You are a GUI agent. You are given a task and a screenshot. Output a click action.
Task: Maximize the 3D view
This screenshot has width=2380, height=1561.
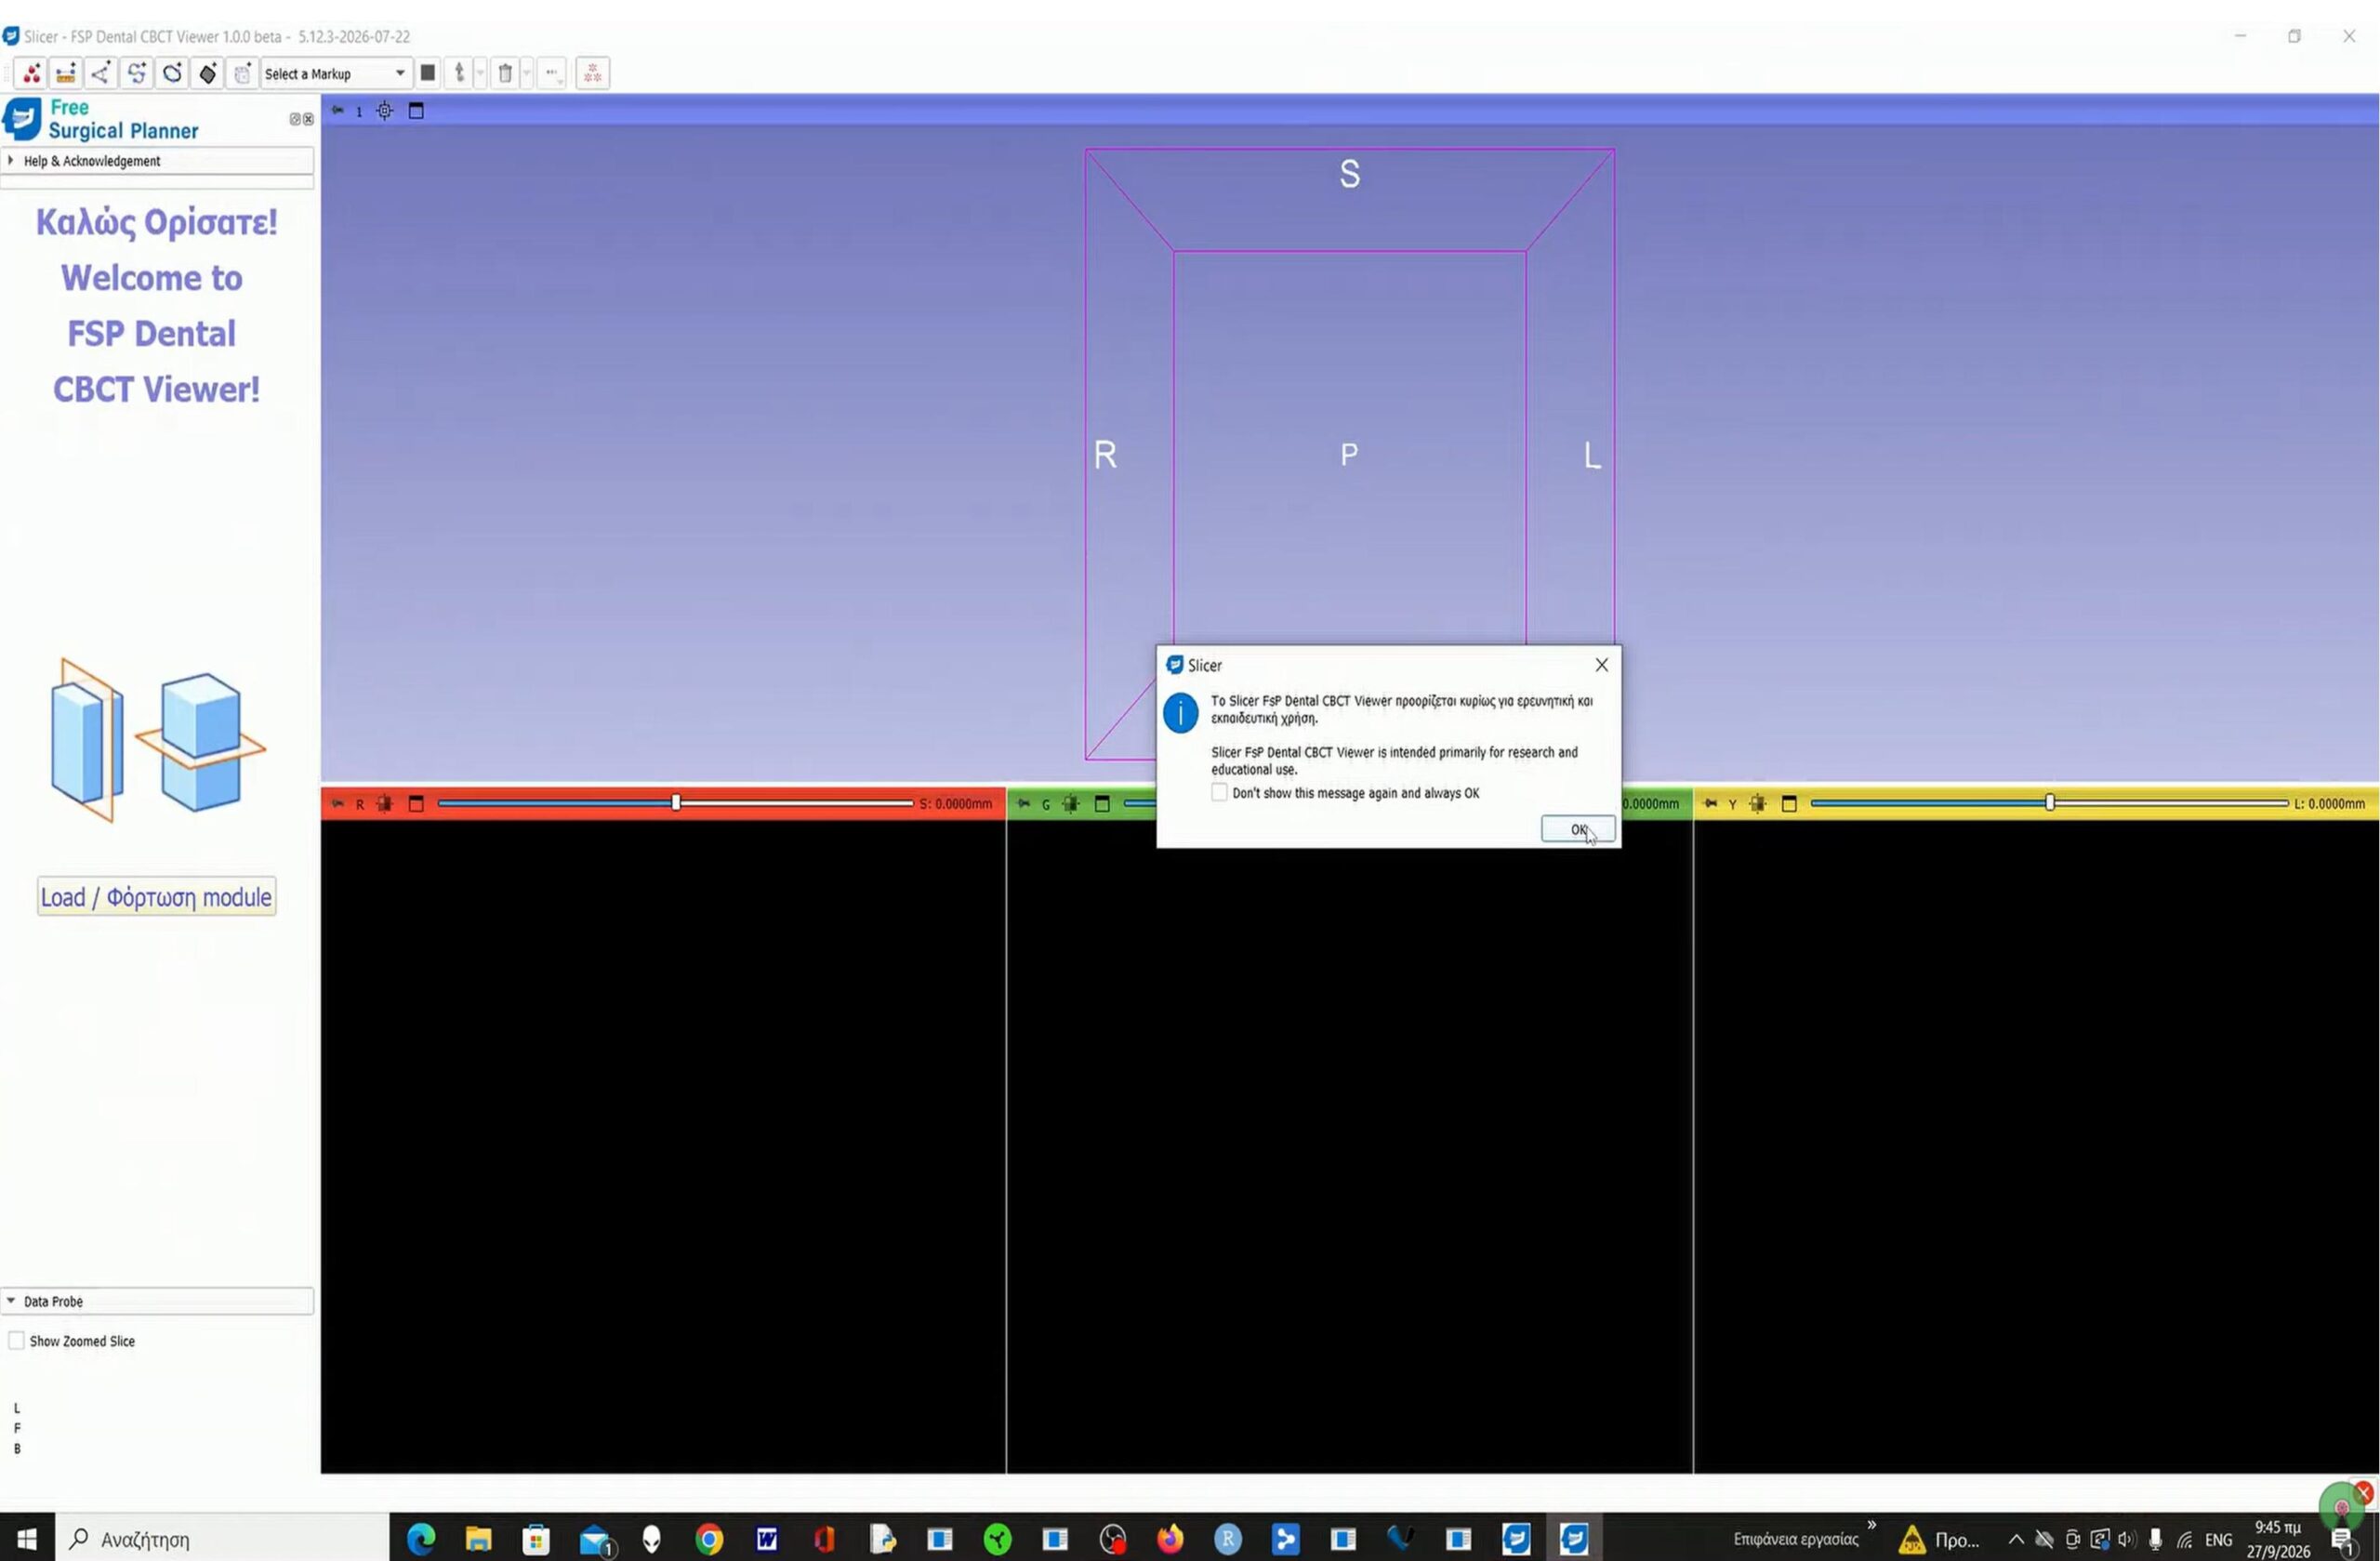[417, 111]
